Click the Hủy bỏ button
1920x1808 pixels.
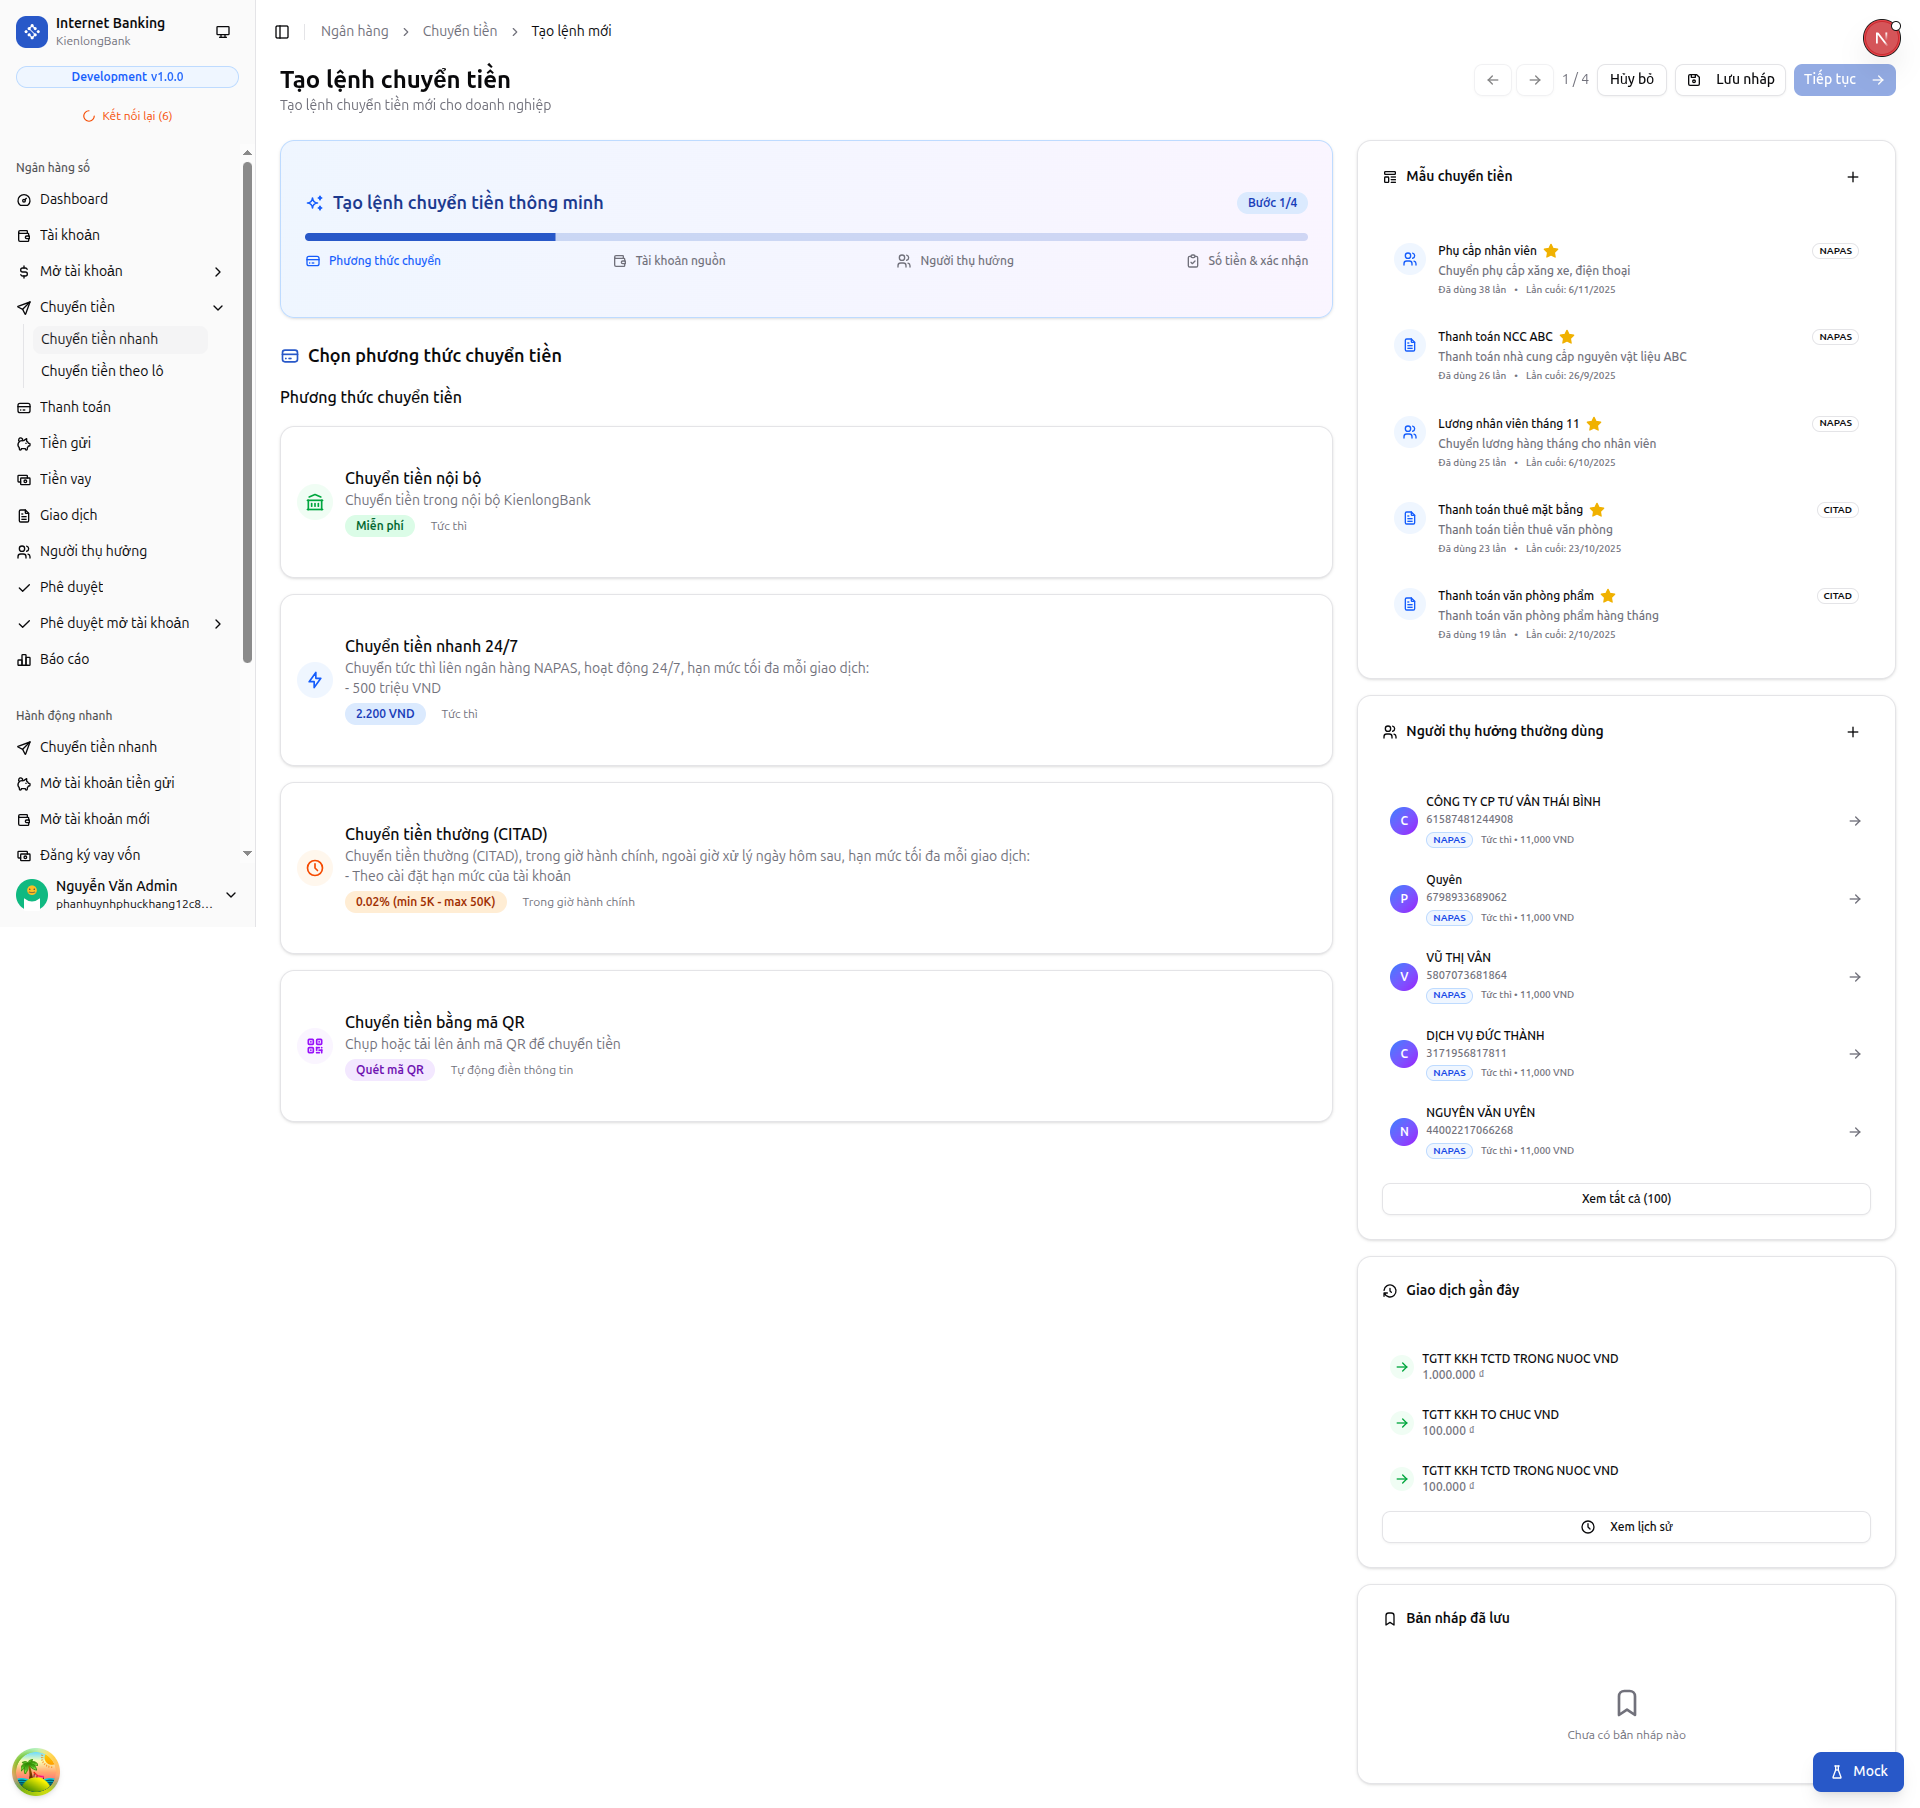[1631, 80]
